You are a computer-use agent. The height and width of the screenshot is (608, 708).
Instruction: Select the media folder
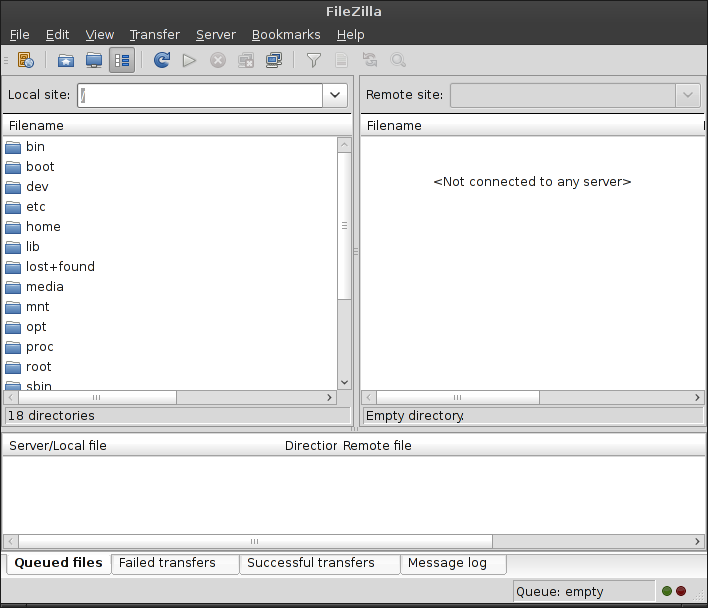(45, 287)
